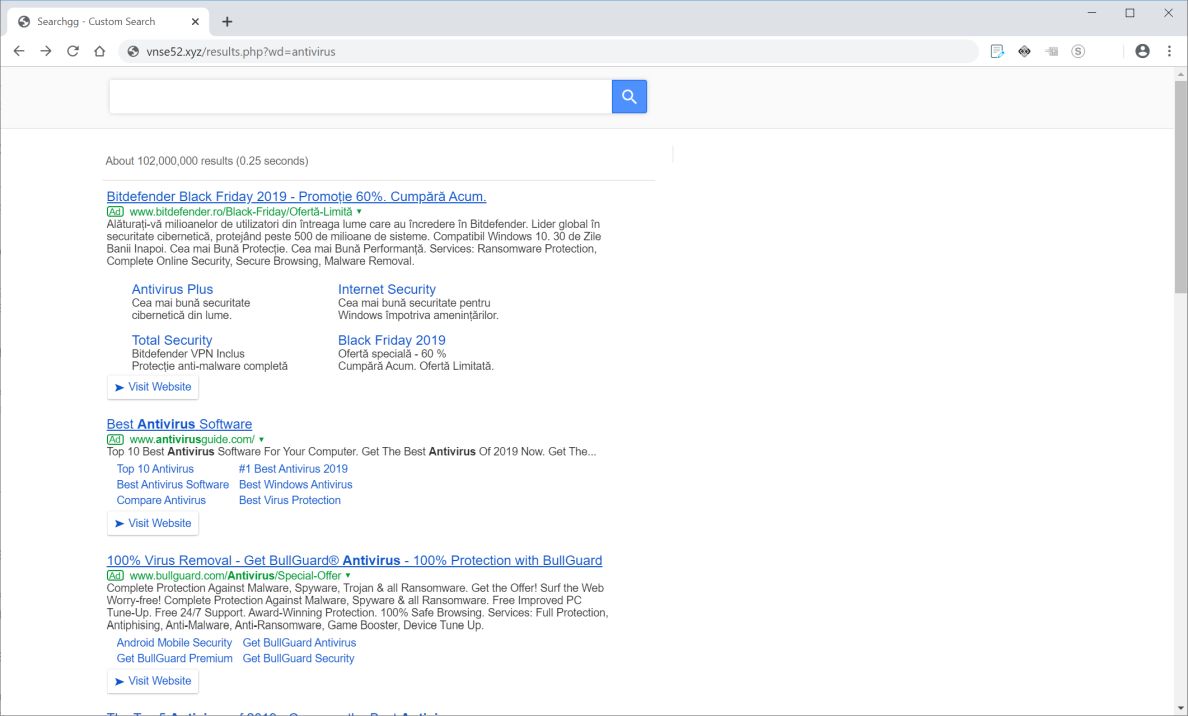Open the Chrome profile account icon
This screenshot has width=1188, height=716.
[x=1142, y=51]
